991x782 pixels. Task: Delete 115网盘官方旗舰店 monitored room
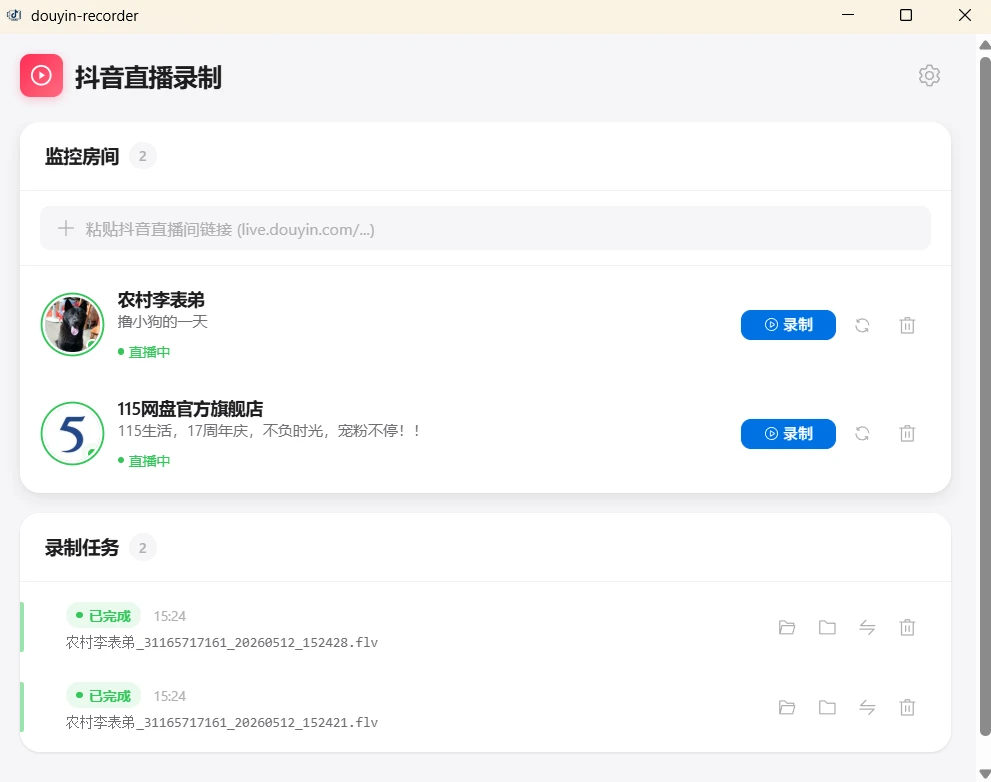pyautogui.click(x=907, y=434)
